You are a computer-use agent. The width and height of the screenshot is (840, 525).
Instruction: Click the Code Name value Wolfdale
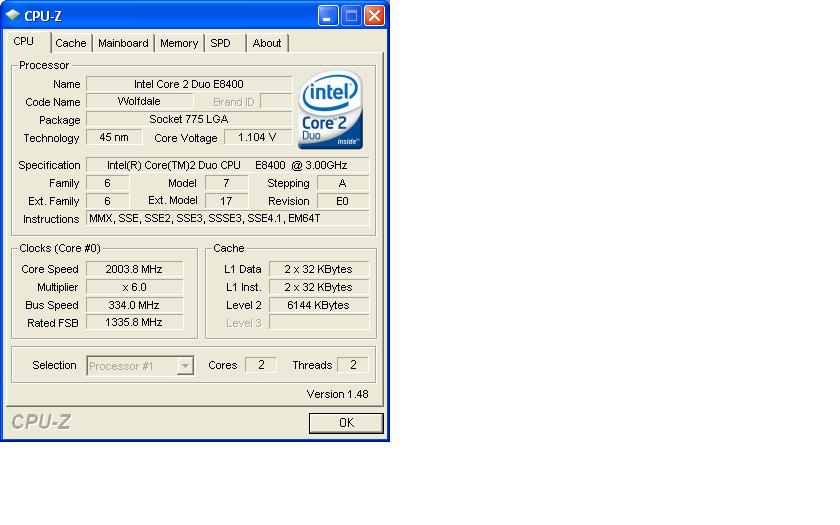tap(139, 101)
